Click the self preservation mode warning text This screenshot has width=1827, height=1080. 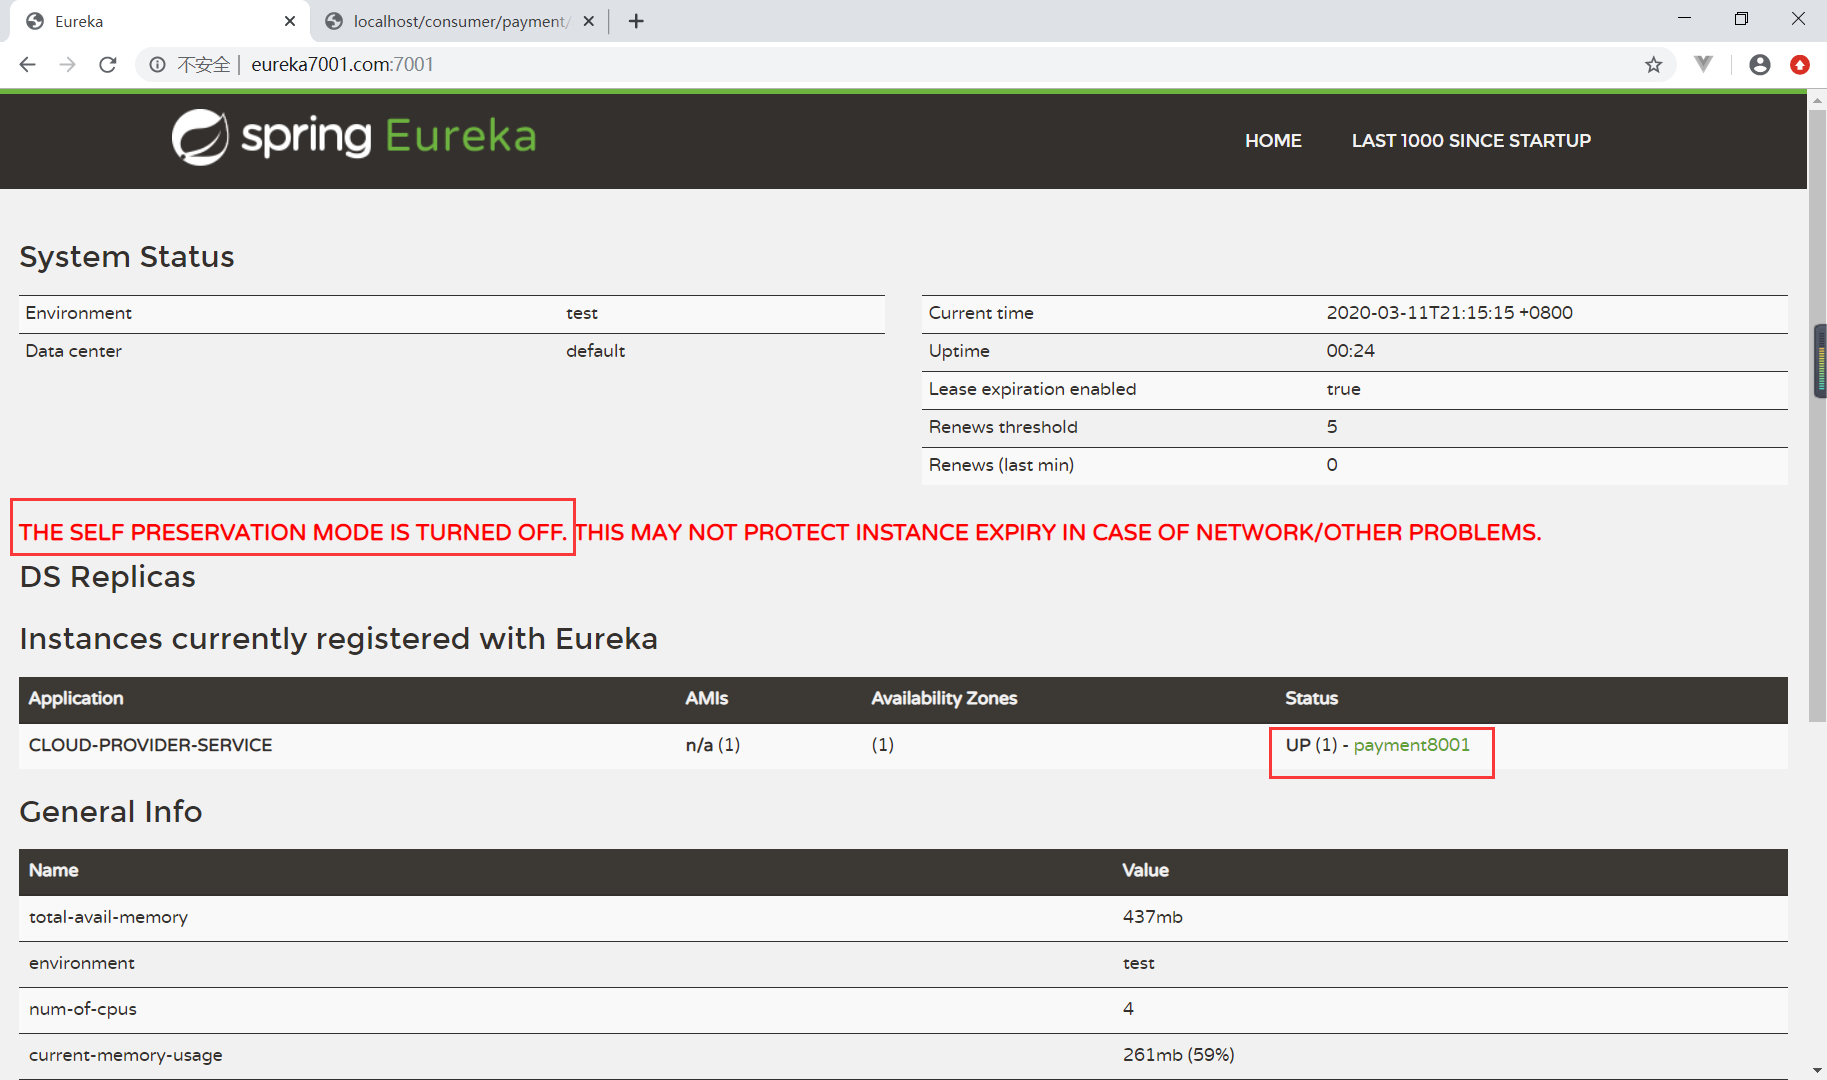[x=780, y=532]
